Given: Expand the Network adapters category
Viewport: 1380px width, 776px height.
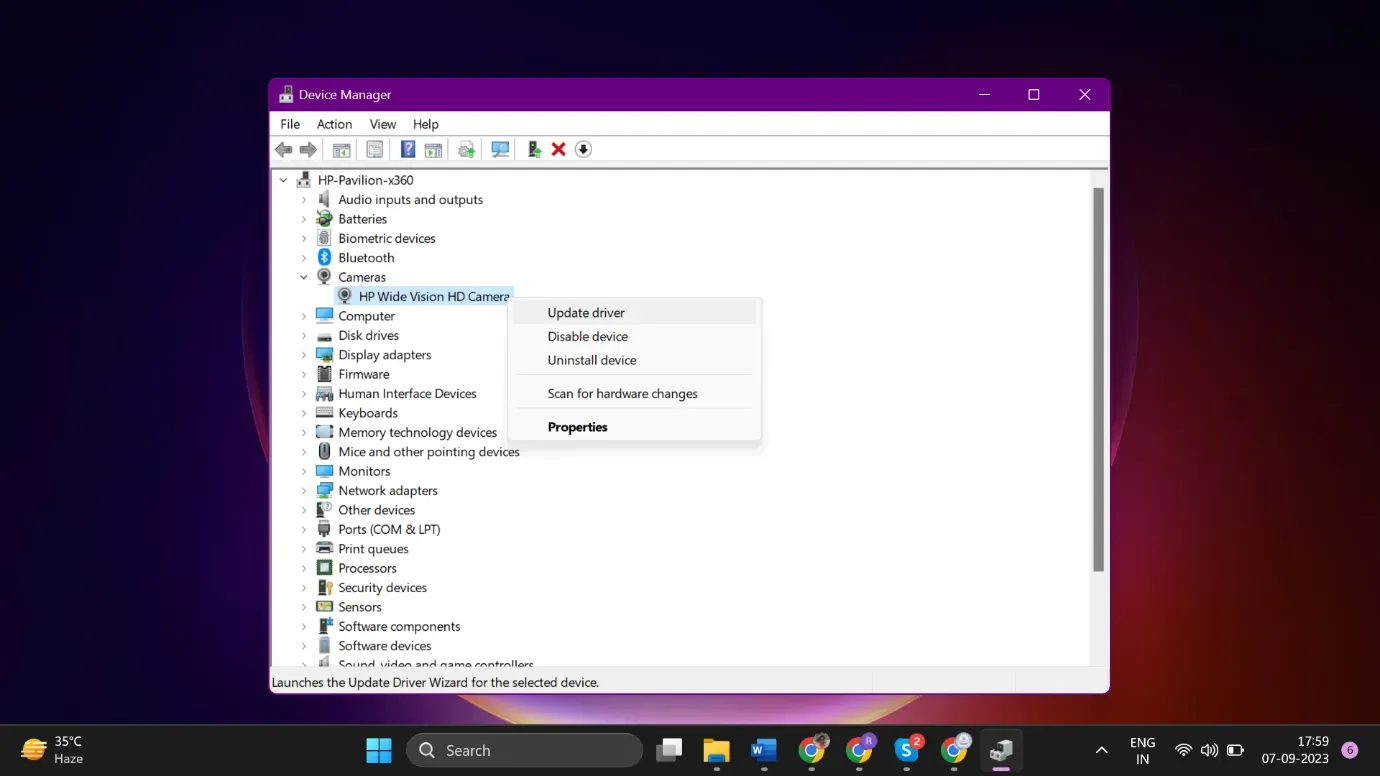Looking at the screenshot, I should pyautogui.click(x=304, y=490).
